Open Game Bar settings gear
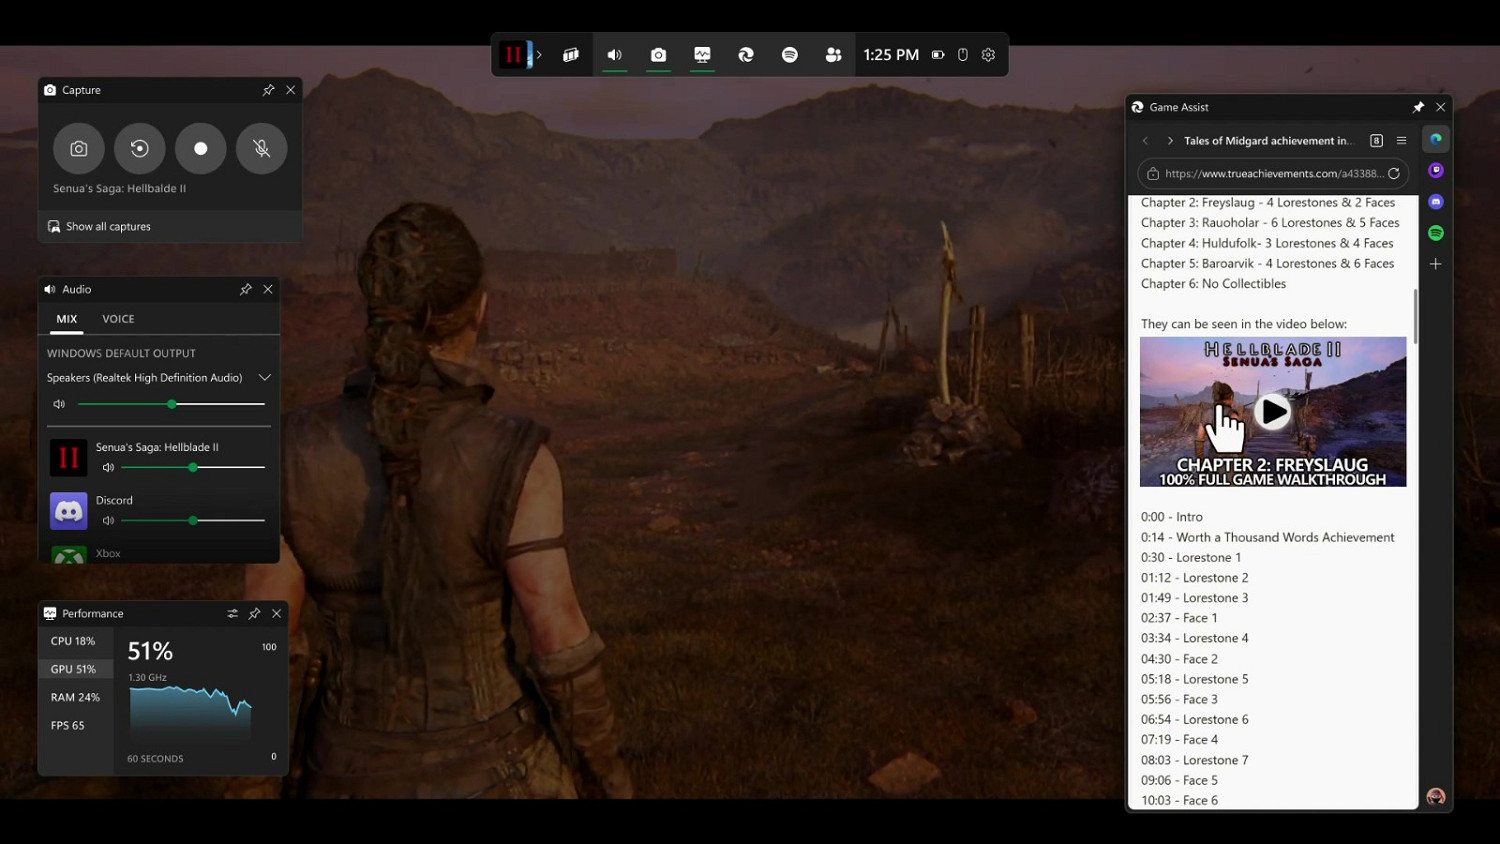The width and height of the screenshot is (1500, 844). pos(988,55)
